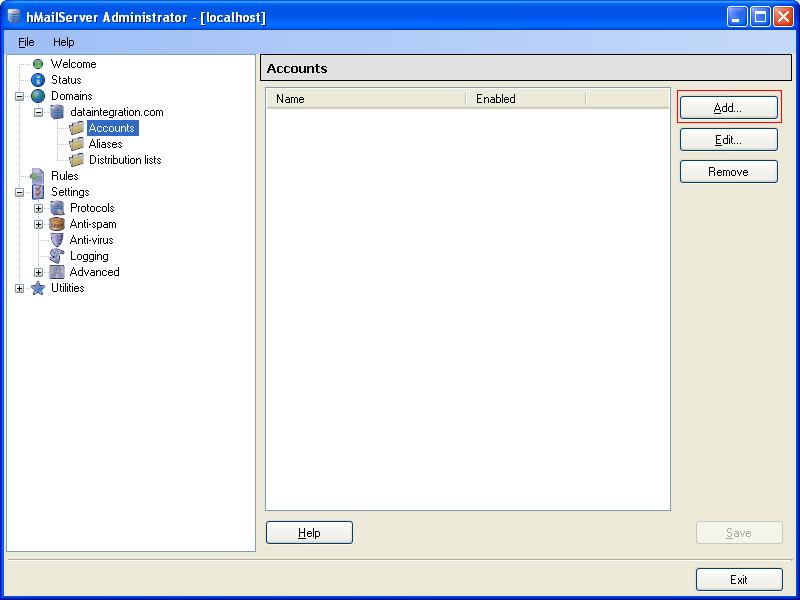Select the Advanced label
The height and width of the screenshot is (600, 800).
(x=94, y=272)
